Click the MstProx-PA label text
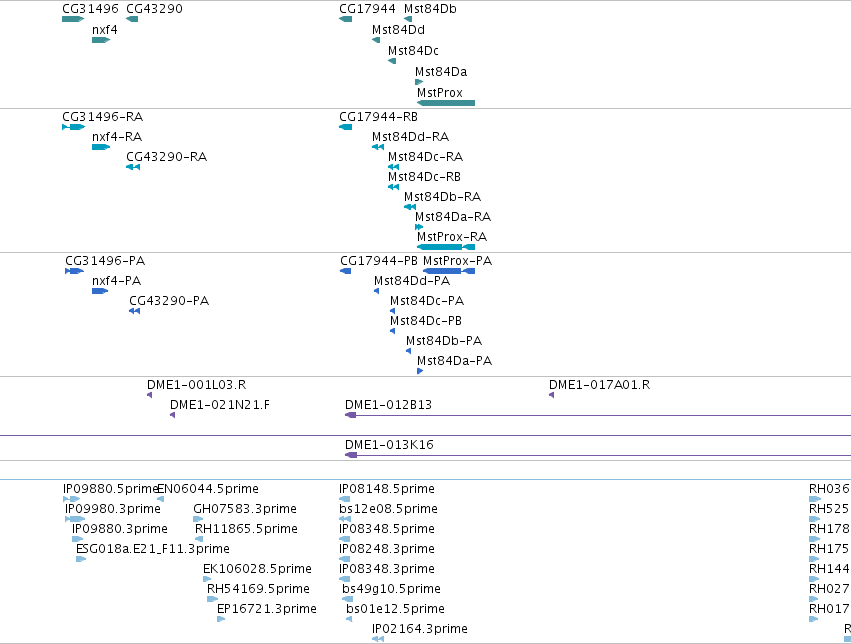 (x=458, y=261)
